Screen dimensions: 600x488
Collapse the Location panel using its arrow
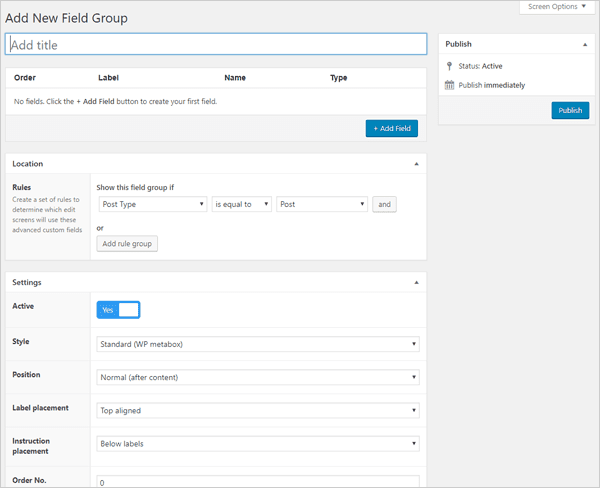pyautogui.click(x=416, y=163)
